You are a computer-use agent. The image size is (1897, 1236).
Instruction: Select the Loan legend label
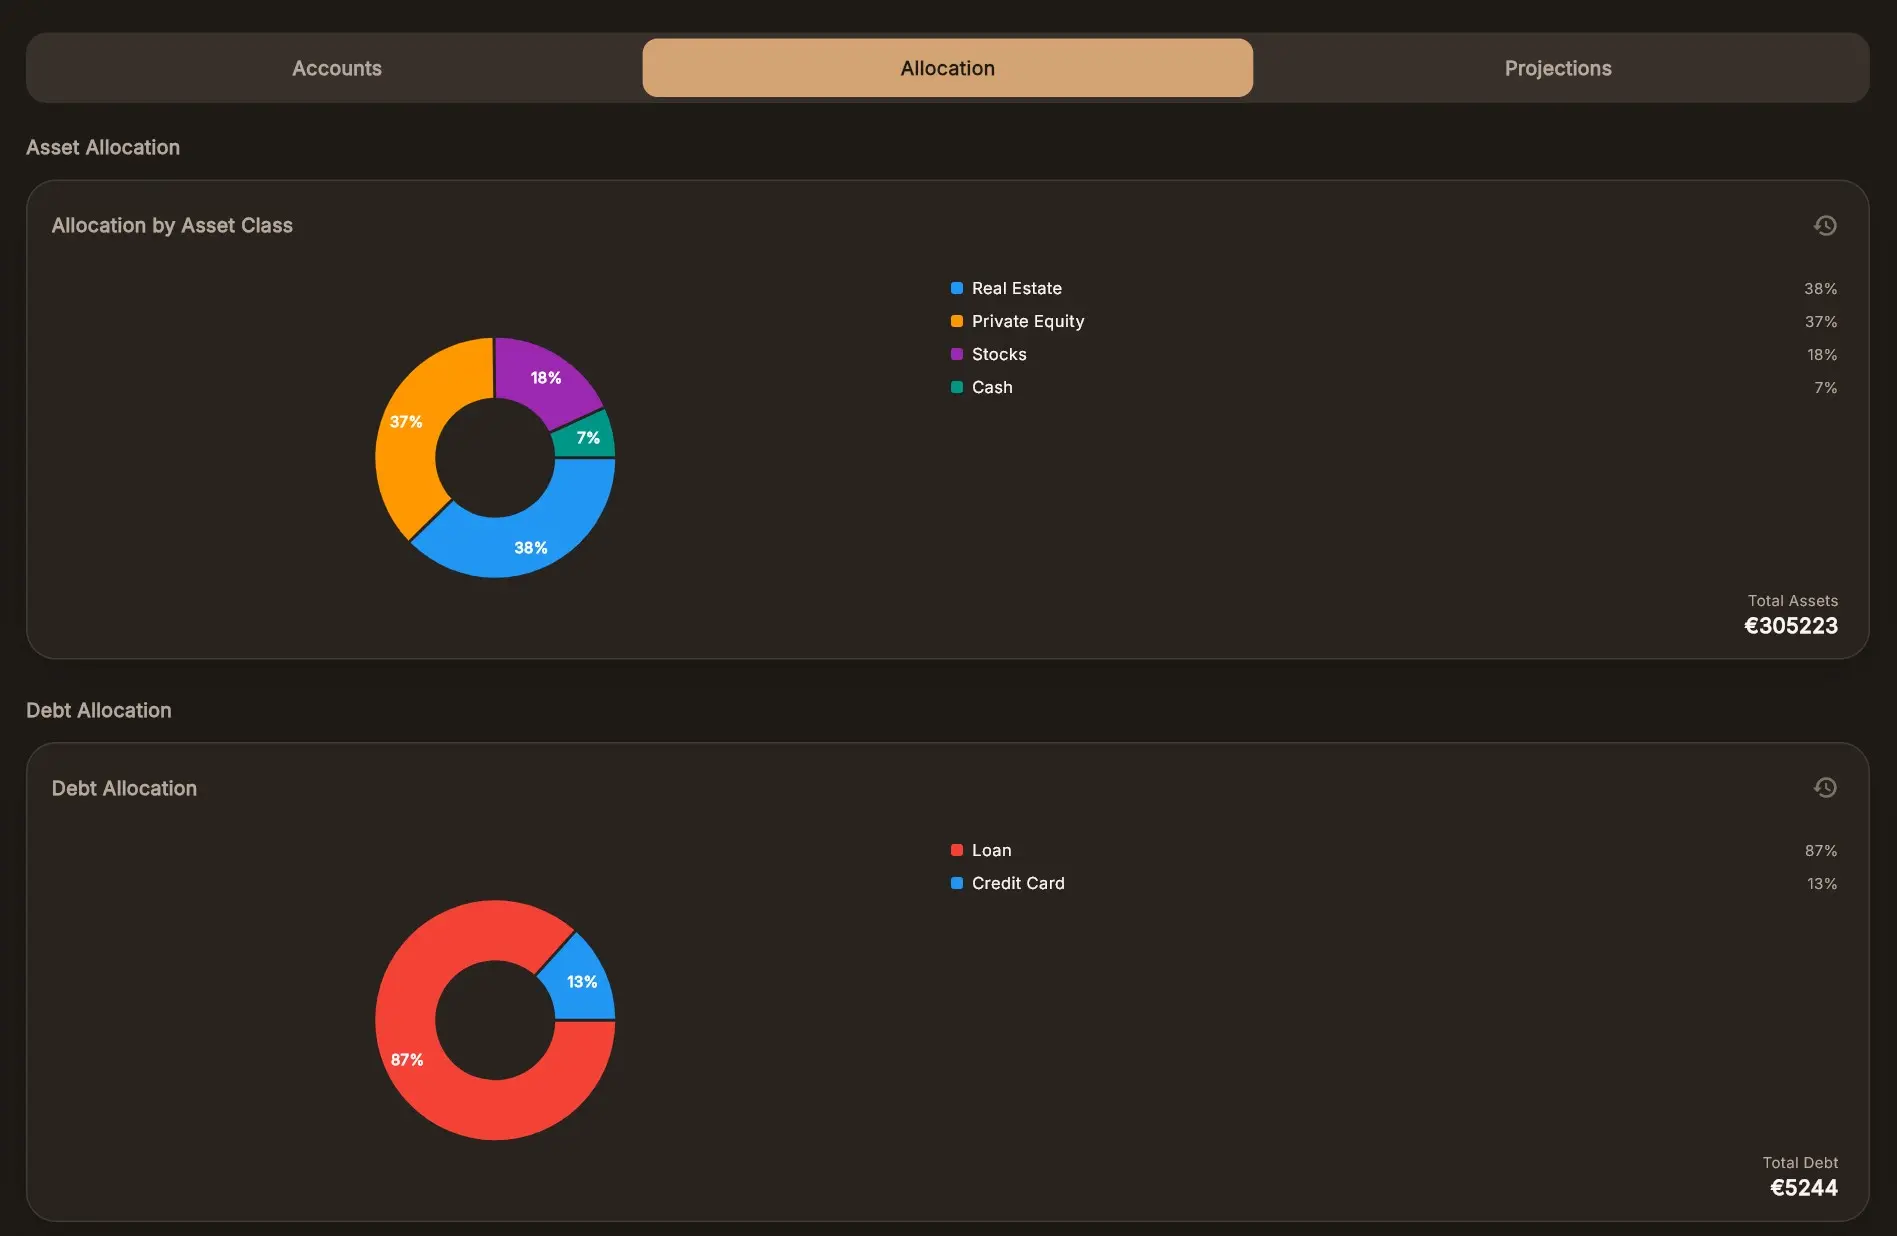(x=992, y=850)
